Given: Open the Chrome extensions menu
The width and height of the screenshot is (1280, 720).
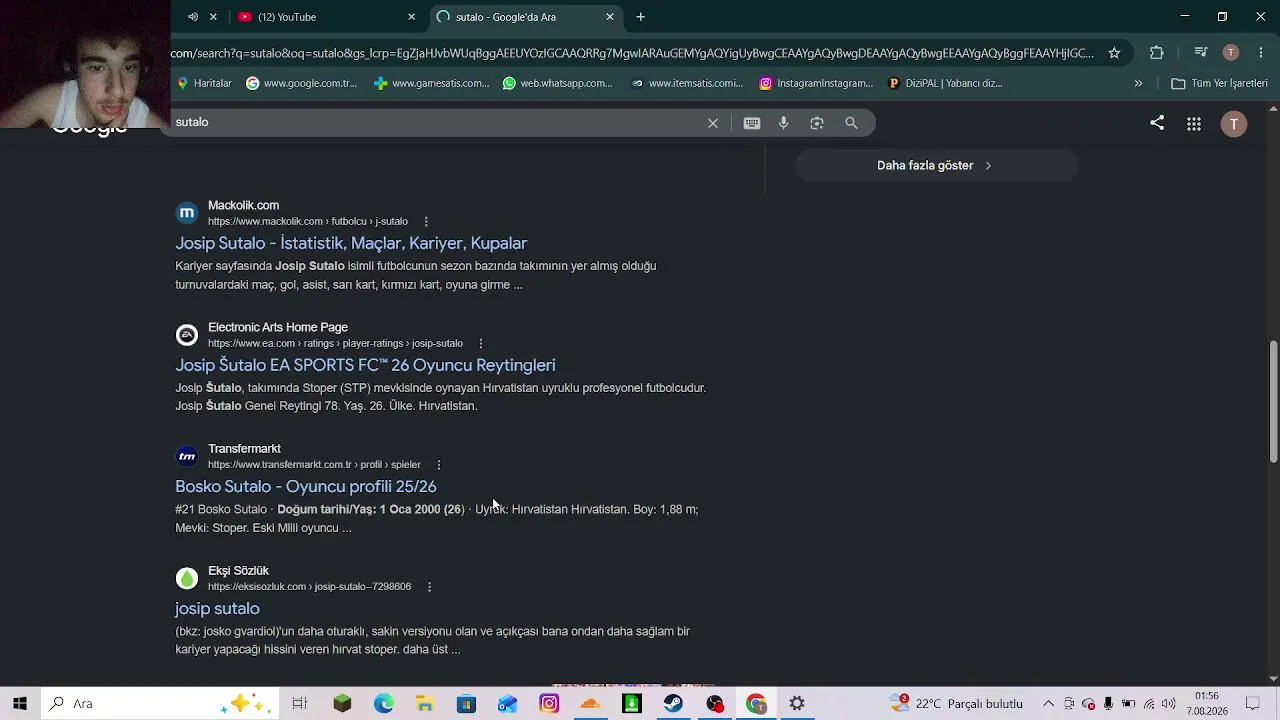Looking at the screenshot, I should coord(1157,53).
